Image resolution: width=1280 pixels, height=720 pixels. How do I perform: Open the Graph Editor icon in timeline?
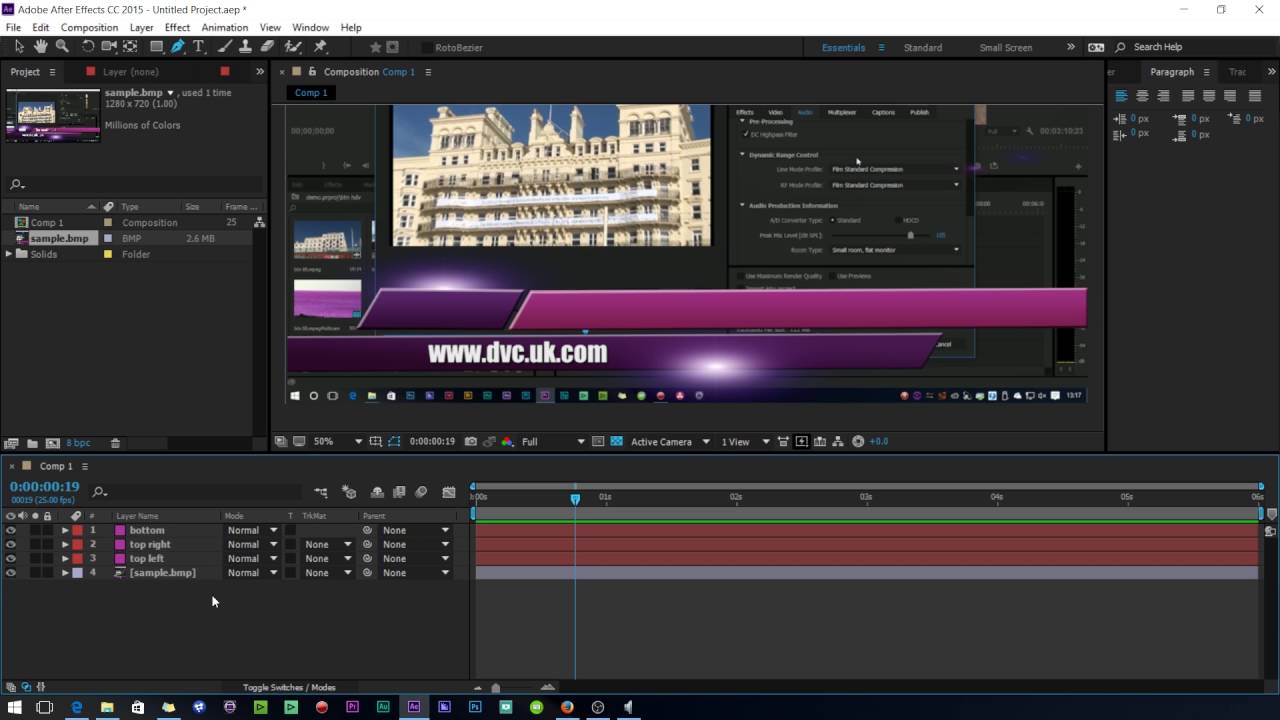click(x=449, y=492)
